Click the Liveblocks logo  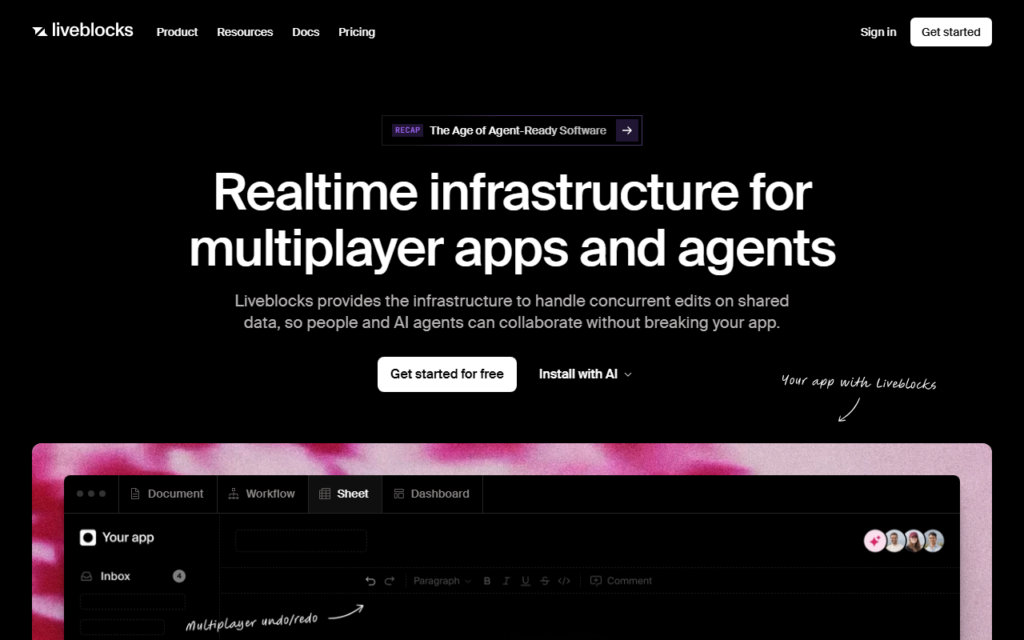coord(83,31)
